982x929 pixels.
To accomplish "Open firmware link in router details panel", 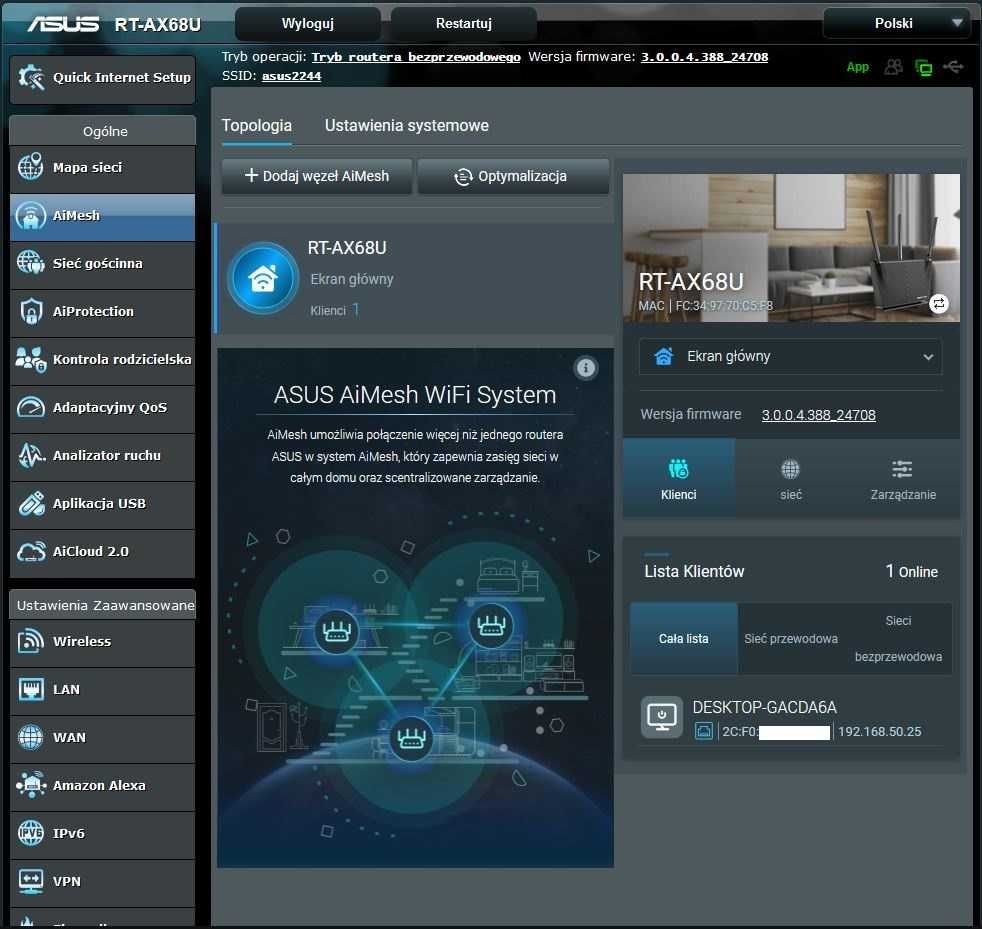I will point(819,415).
